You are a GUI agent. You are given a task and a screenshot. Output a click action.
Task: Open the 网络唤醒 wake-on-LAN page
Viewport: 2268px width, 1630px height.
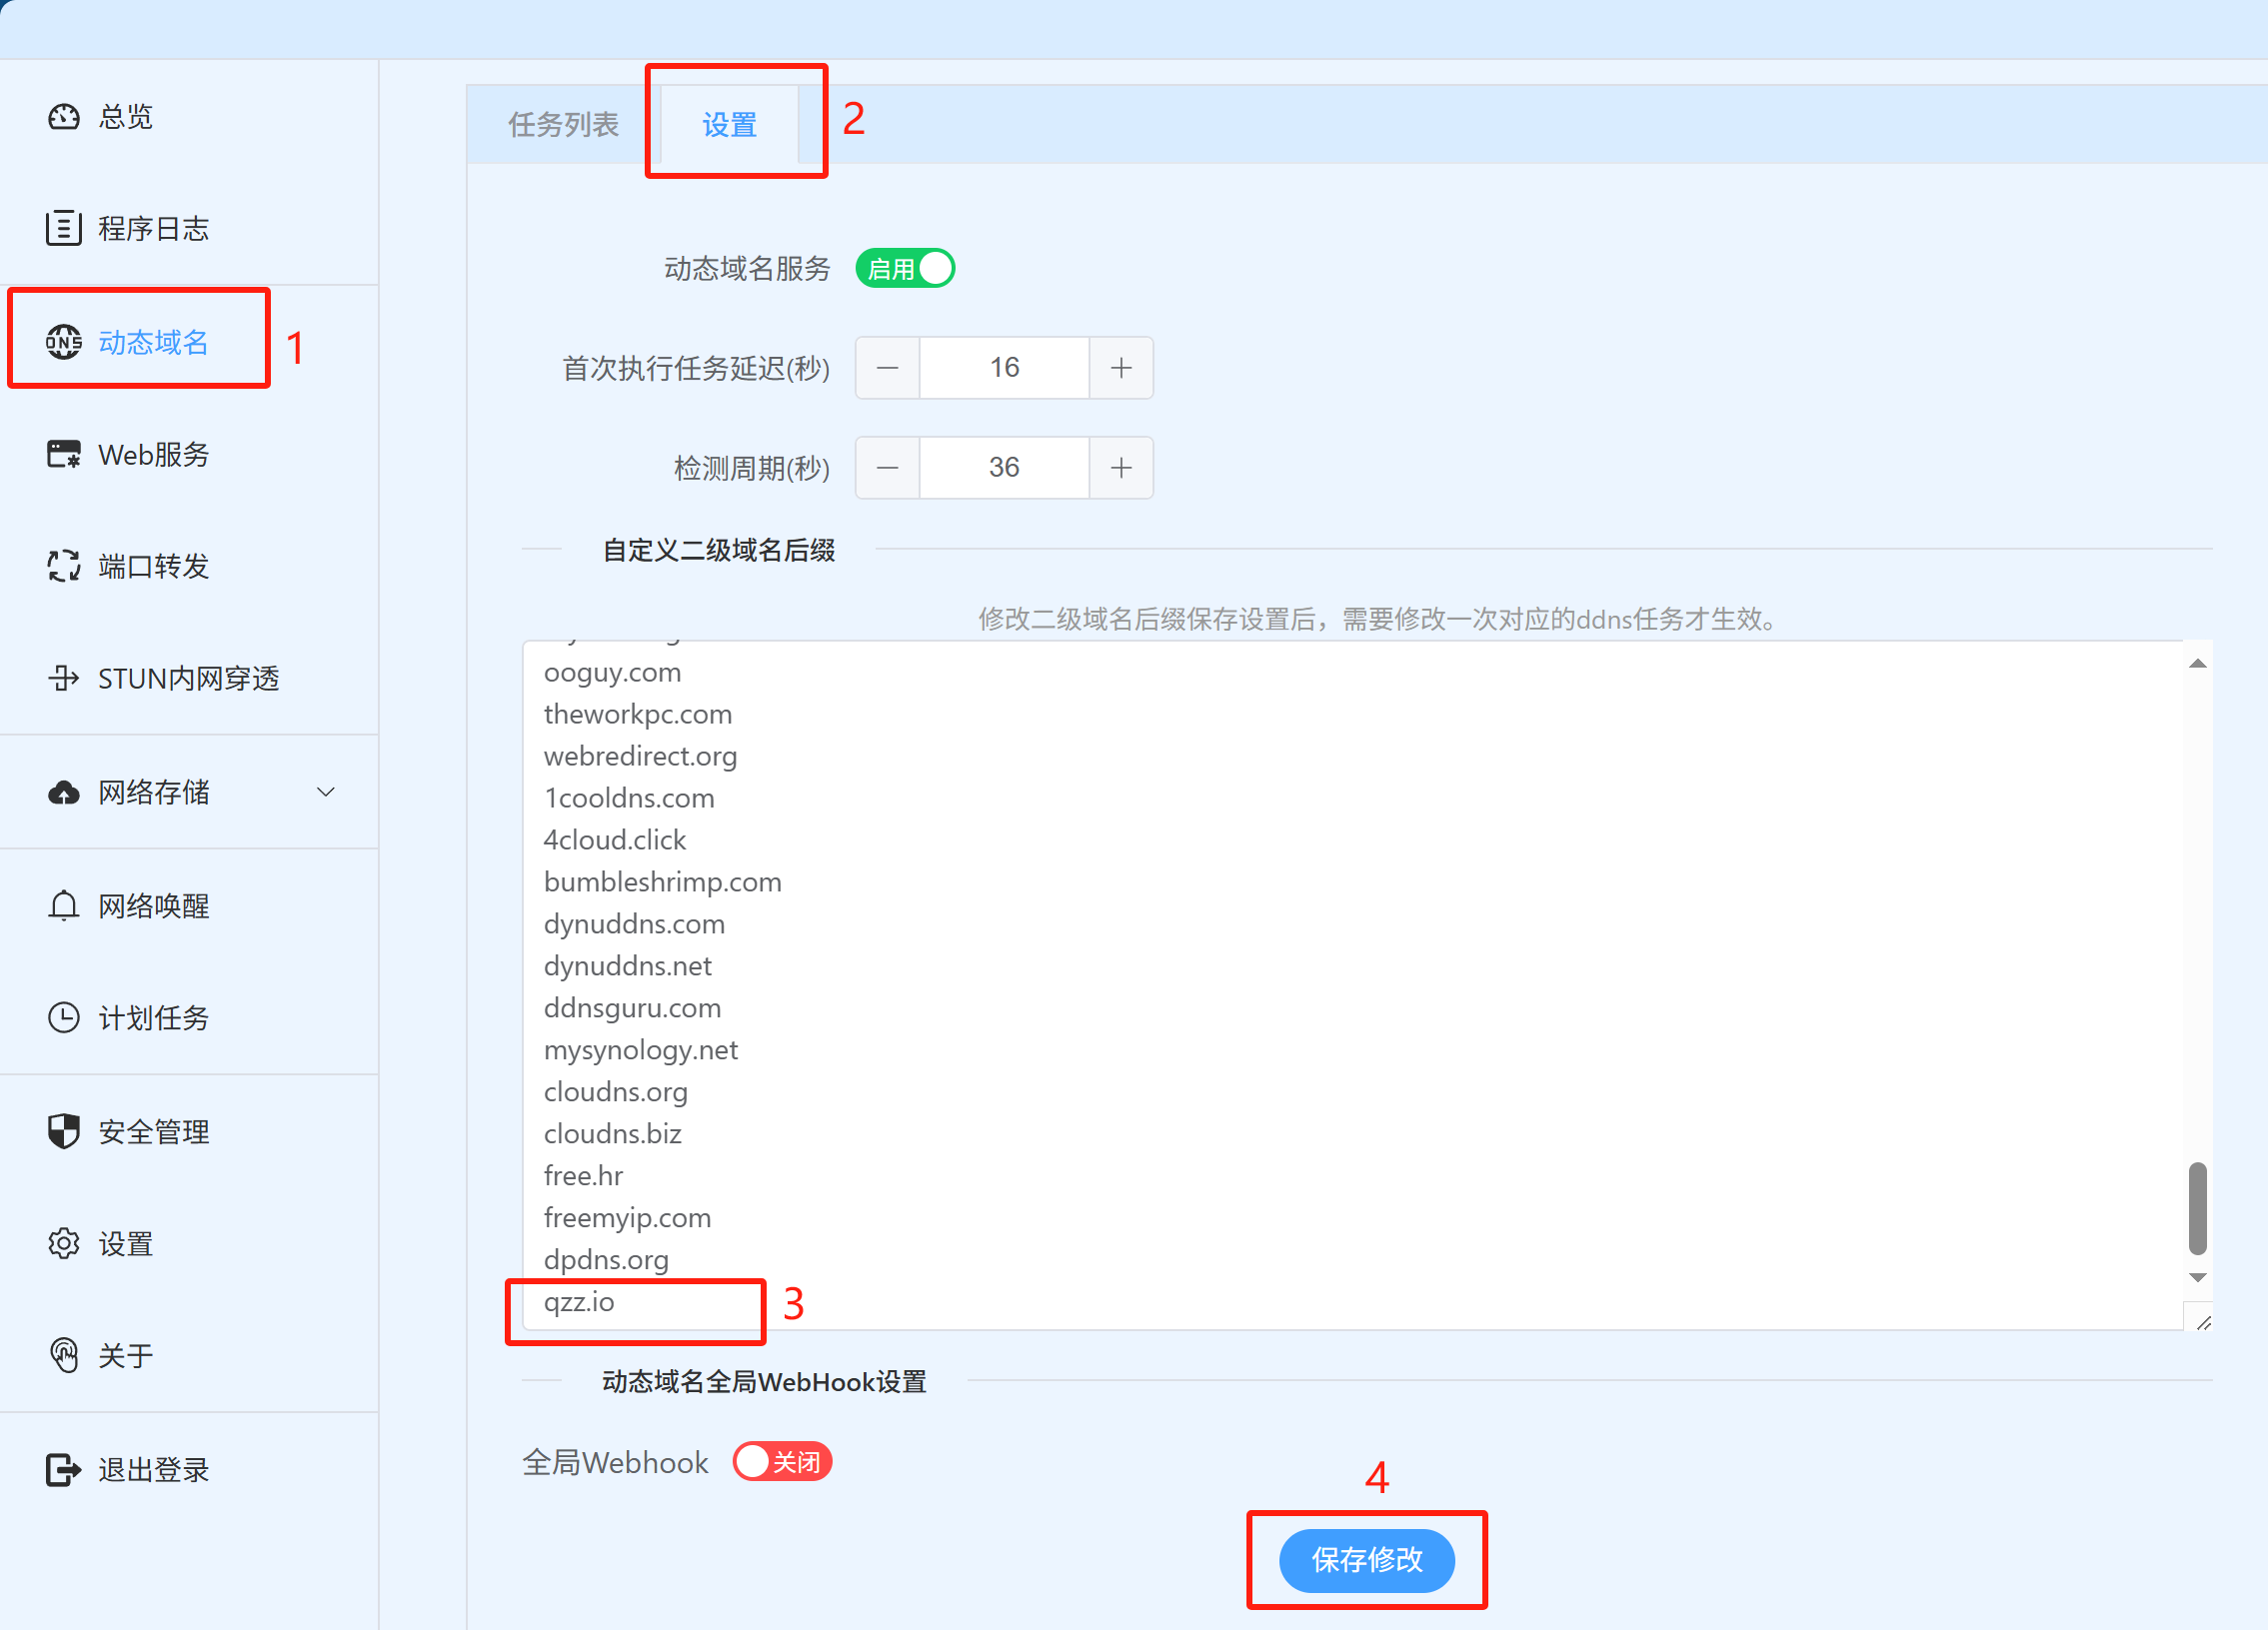point(153,906)
